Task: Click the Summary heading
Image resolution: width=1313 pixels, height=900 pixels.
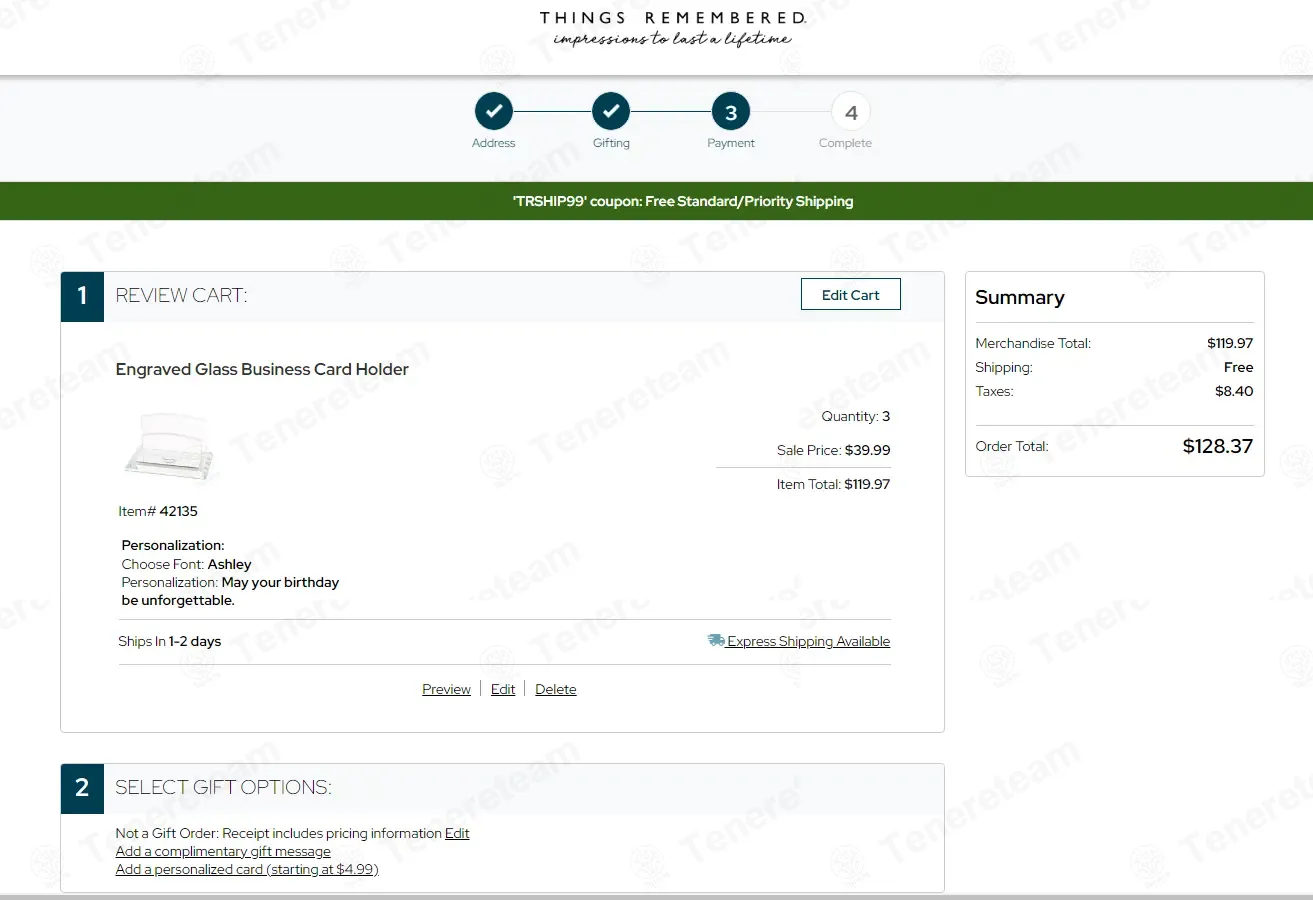Action: (1020, 297)
